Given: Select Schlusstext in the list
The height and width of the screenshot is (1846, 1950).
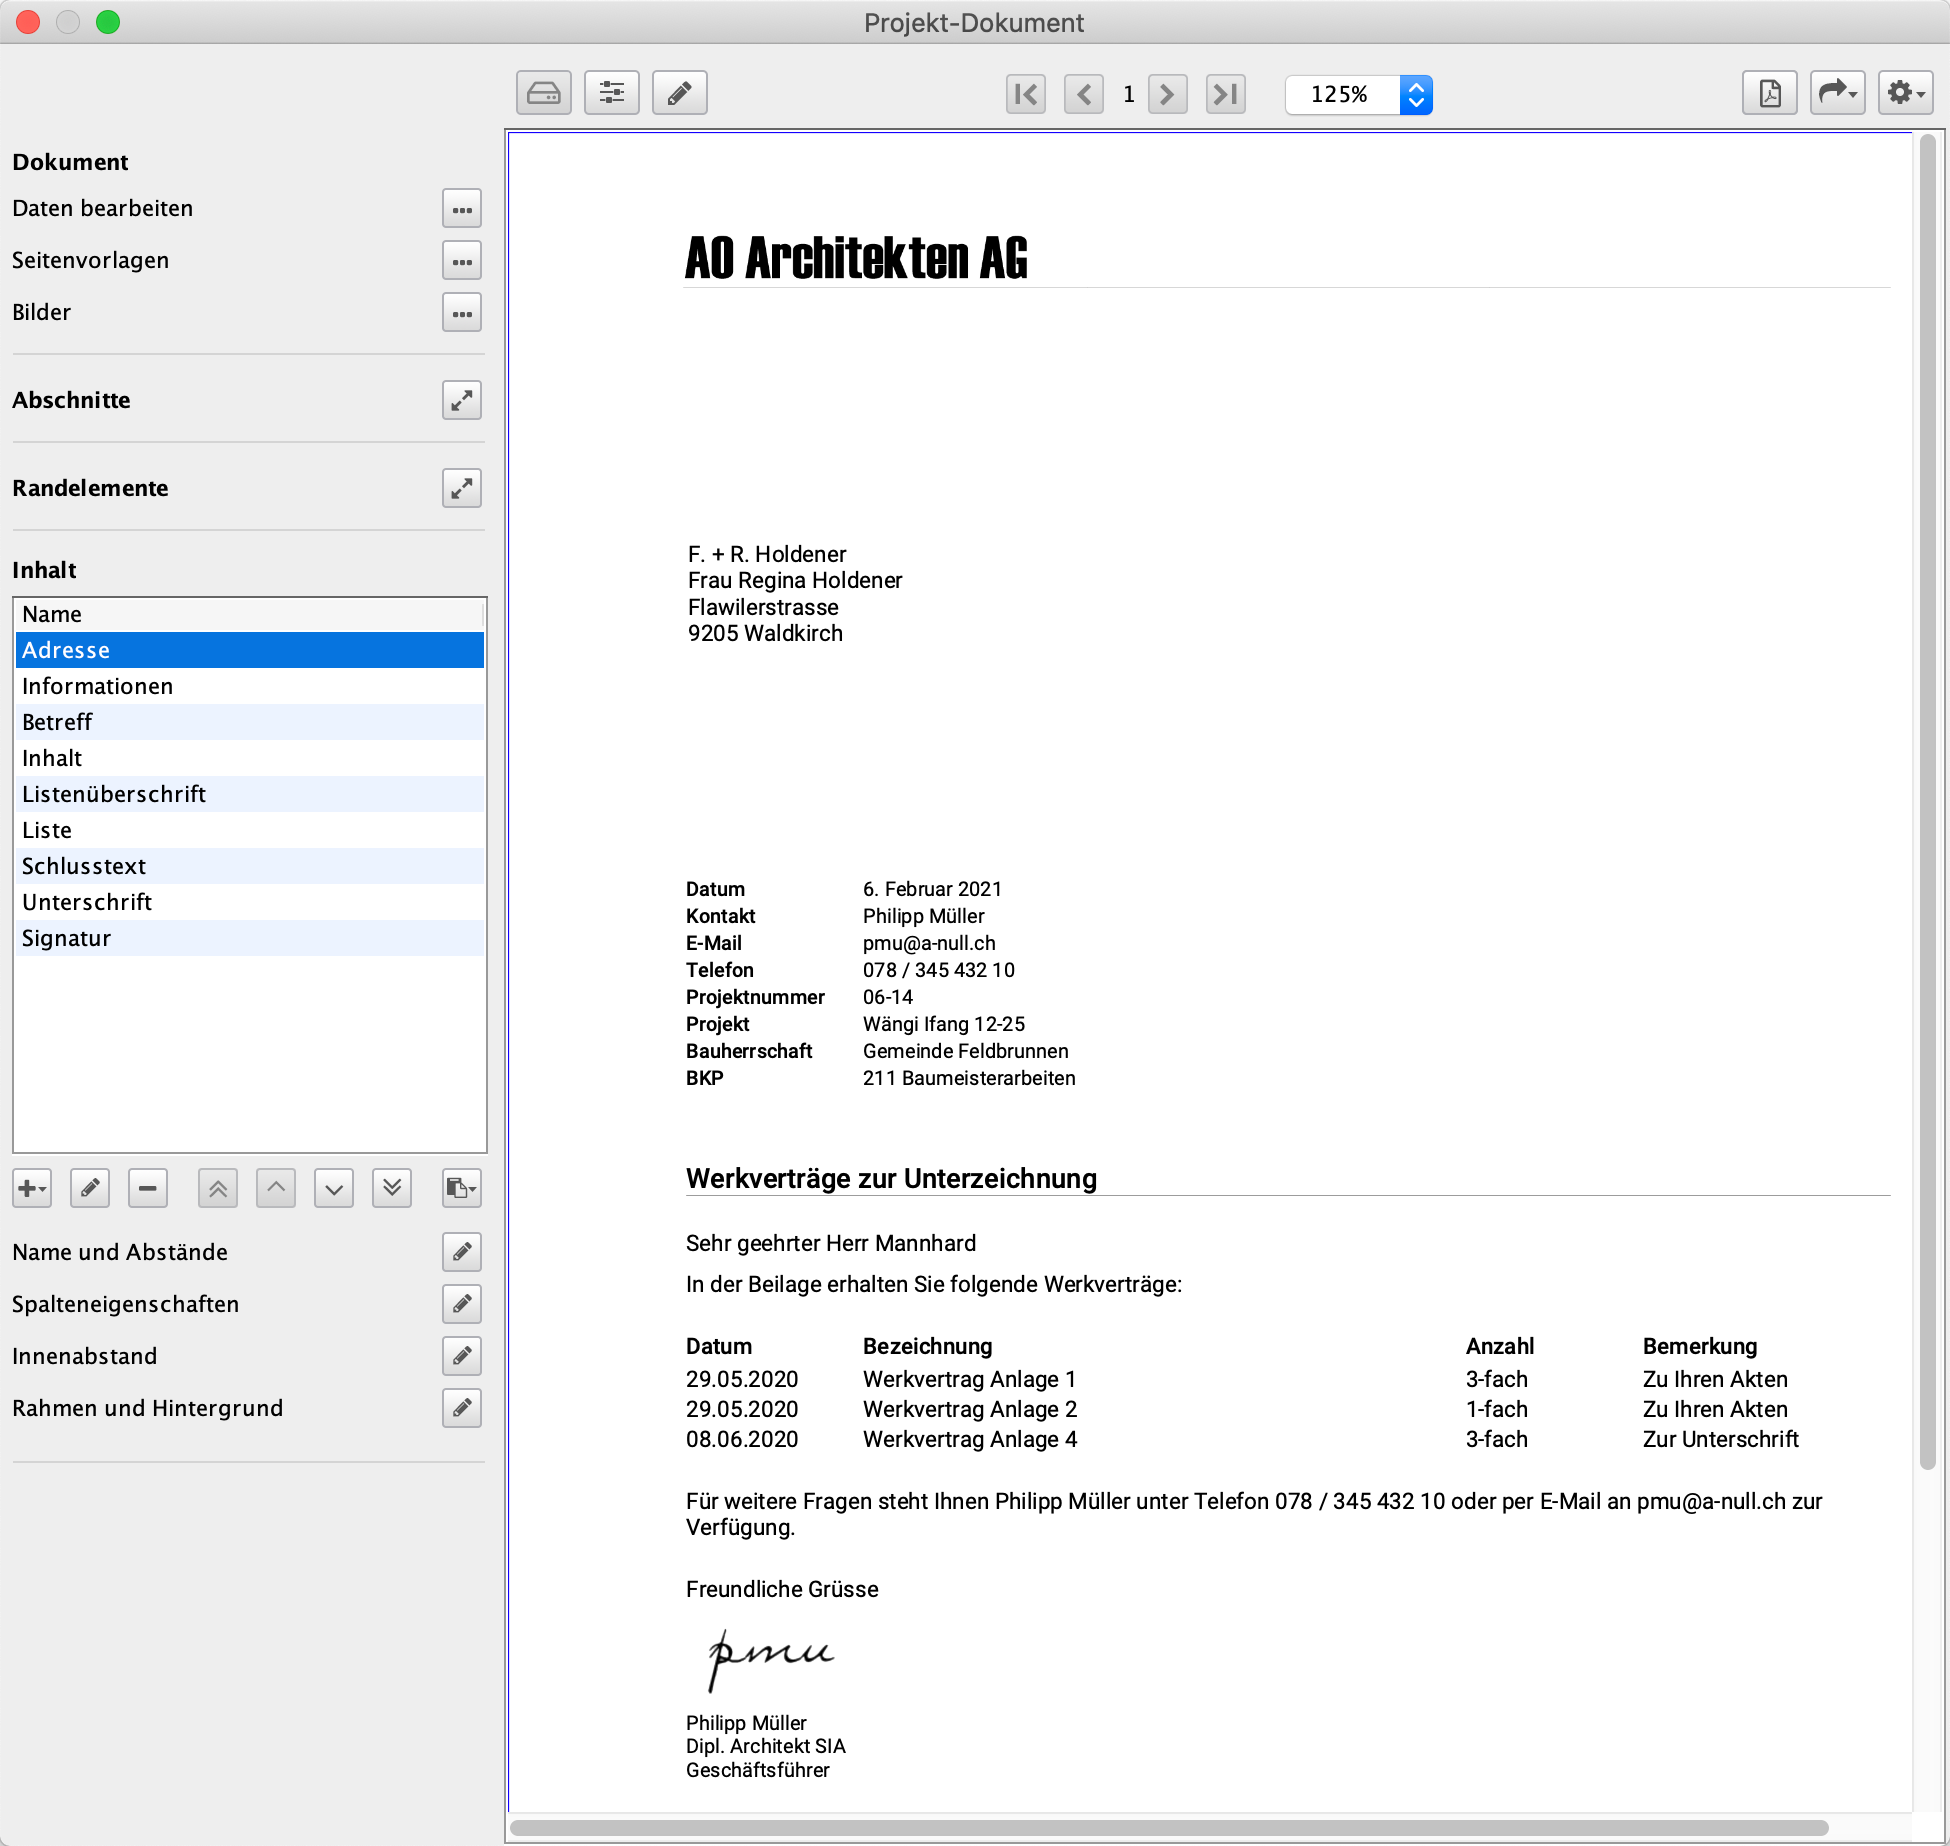Looking at the screenshot, I should tap(249, 866).
